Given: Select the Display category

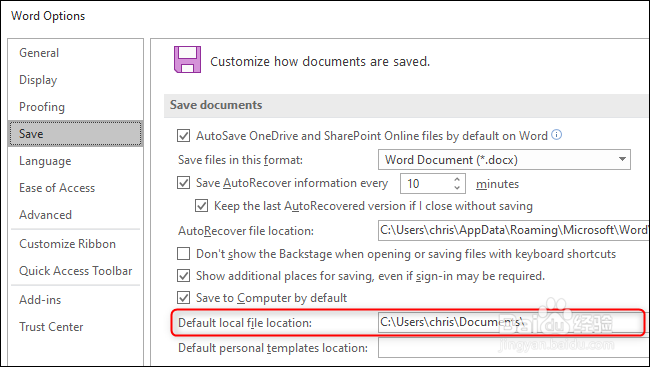Looking at the screenshot, I should (x=38, y=80).
